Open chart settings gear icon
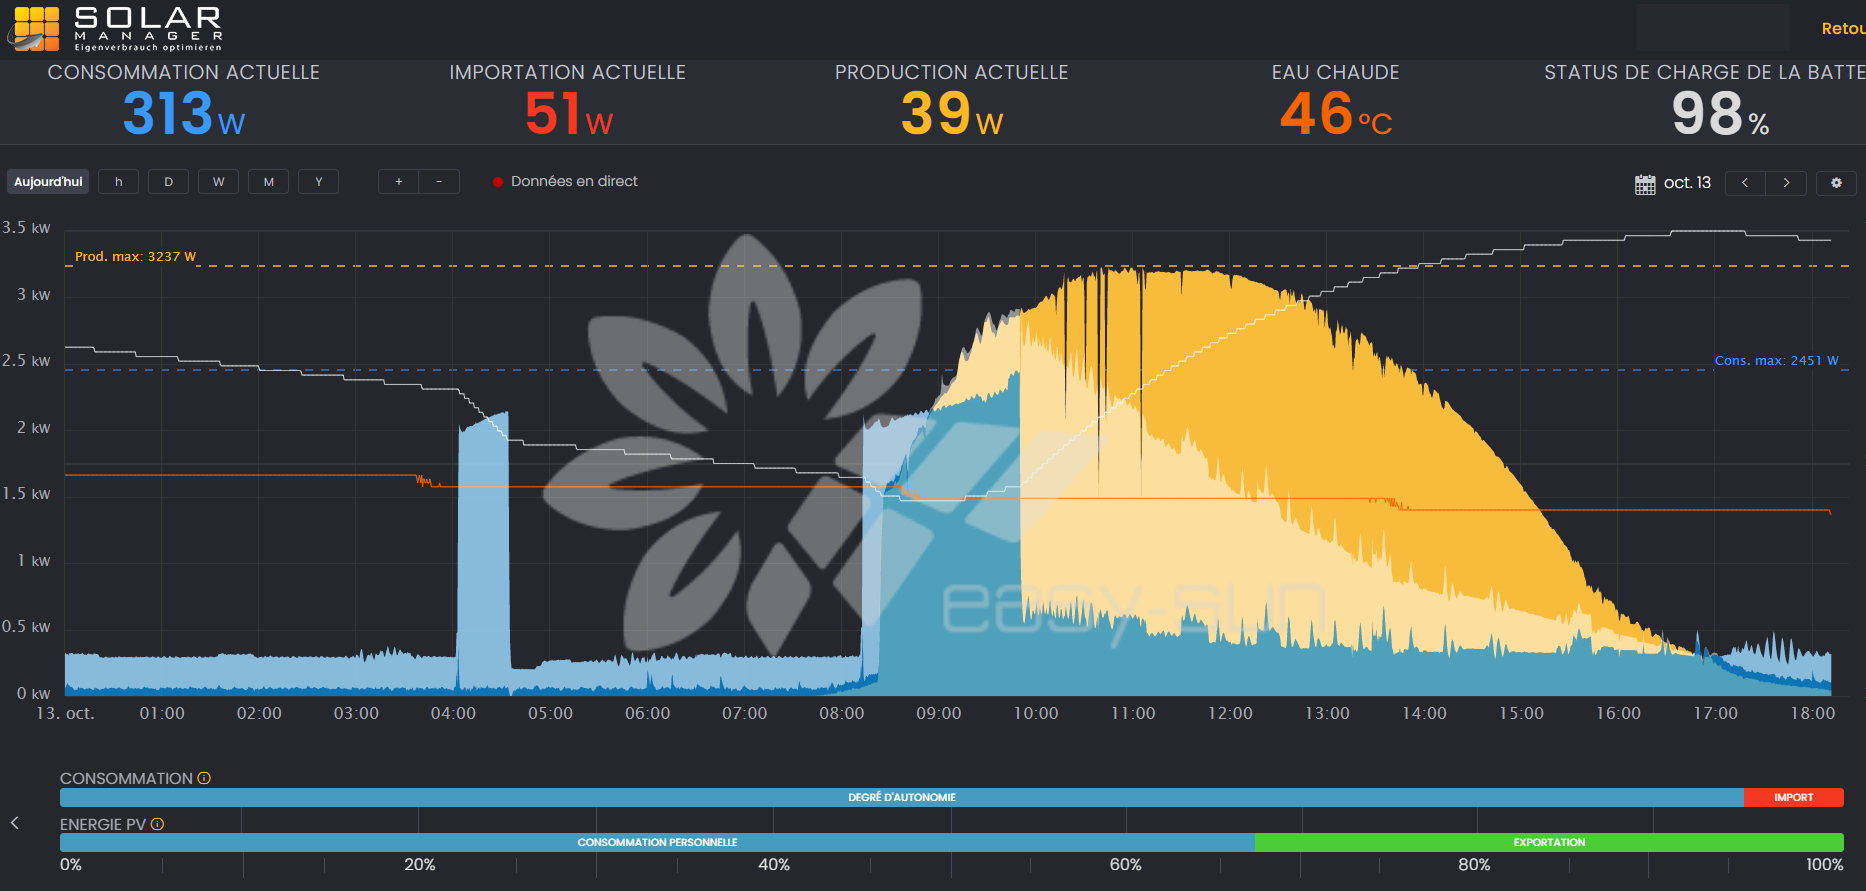Screen dimensions: 1866x891 (1836, 183)
